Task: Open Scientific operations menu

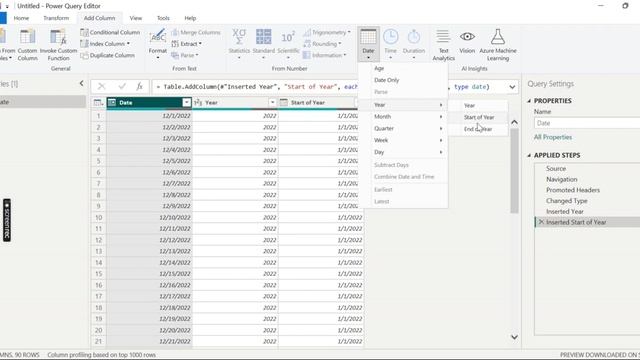Action: coord(288,44)
